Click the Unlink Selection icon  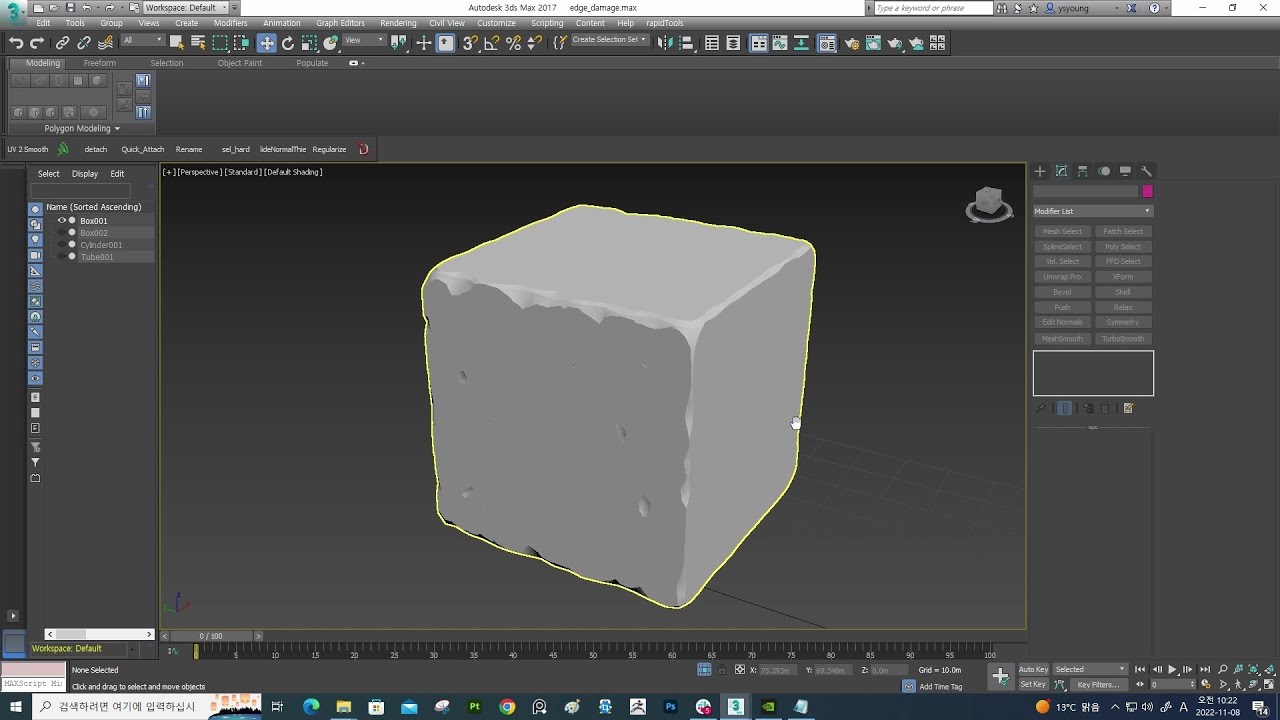pos(84,43)
